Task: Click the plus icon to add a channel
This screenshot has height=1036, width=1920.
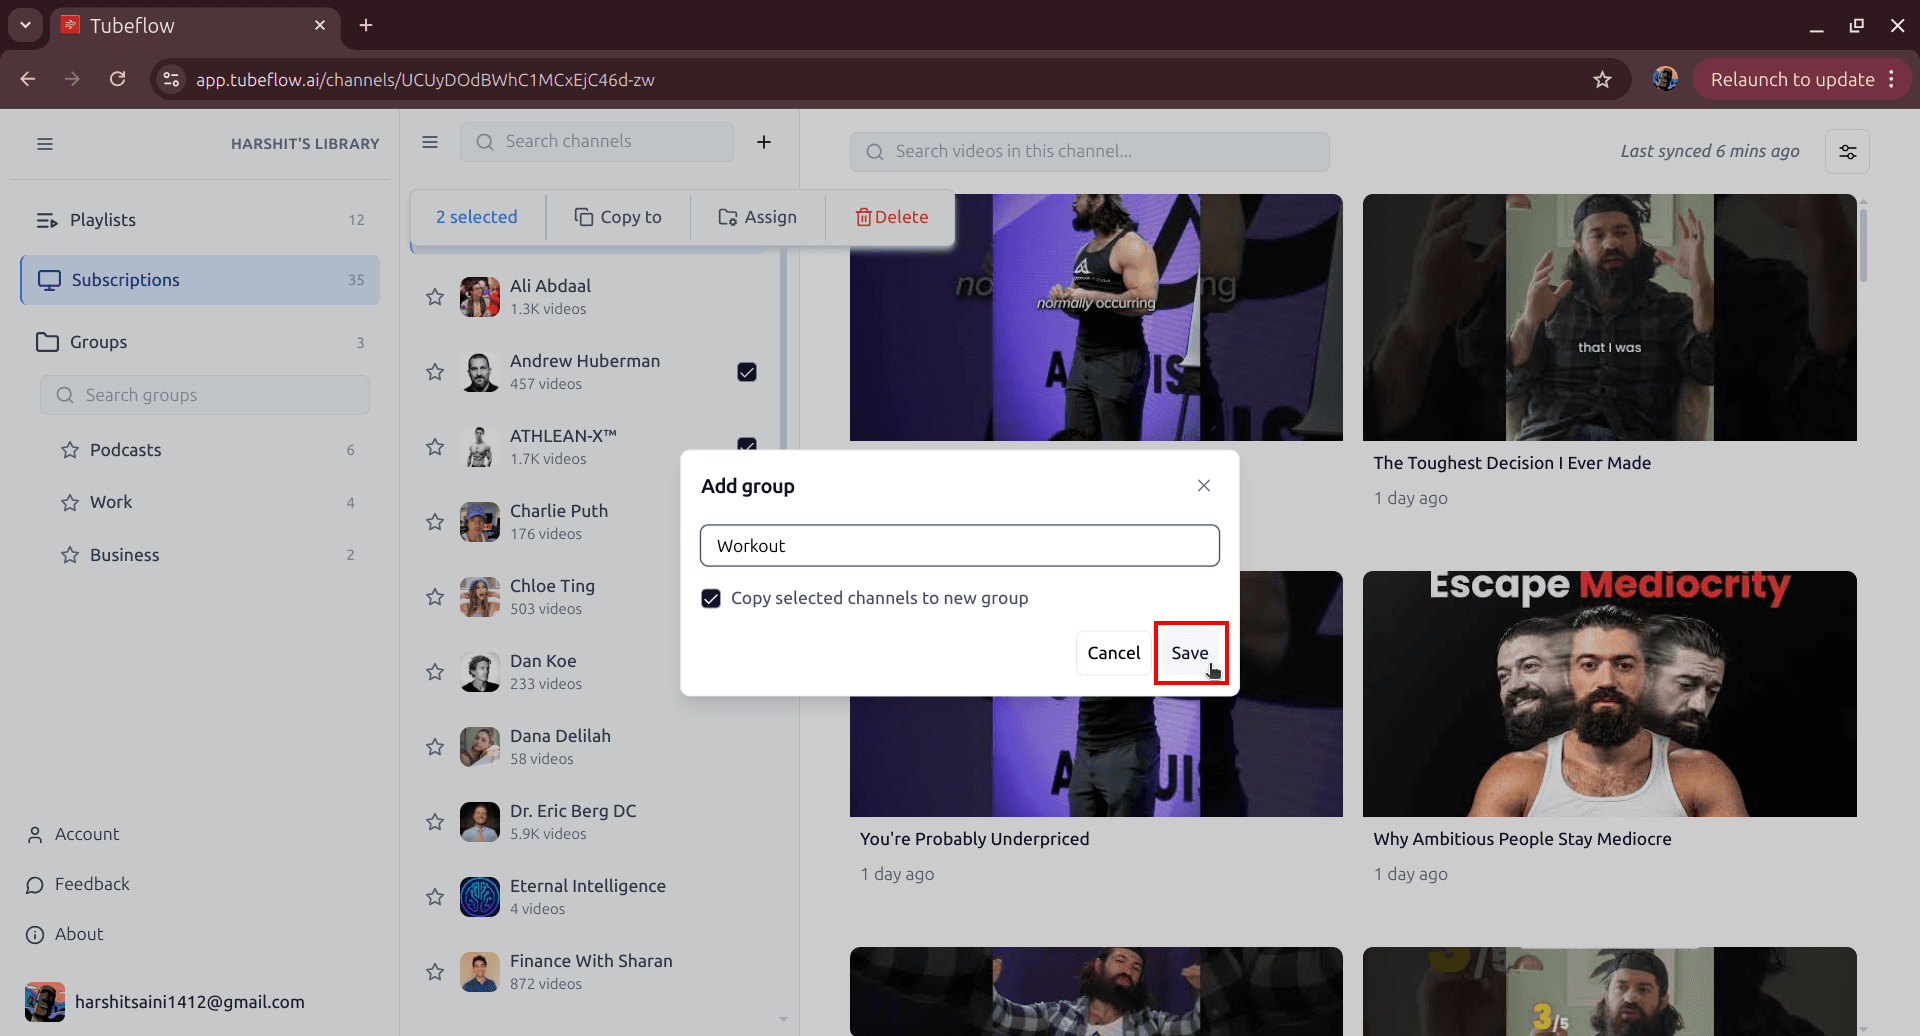Action: [764, 141]
